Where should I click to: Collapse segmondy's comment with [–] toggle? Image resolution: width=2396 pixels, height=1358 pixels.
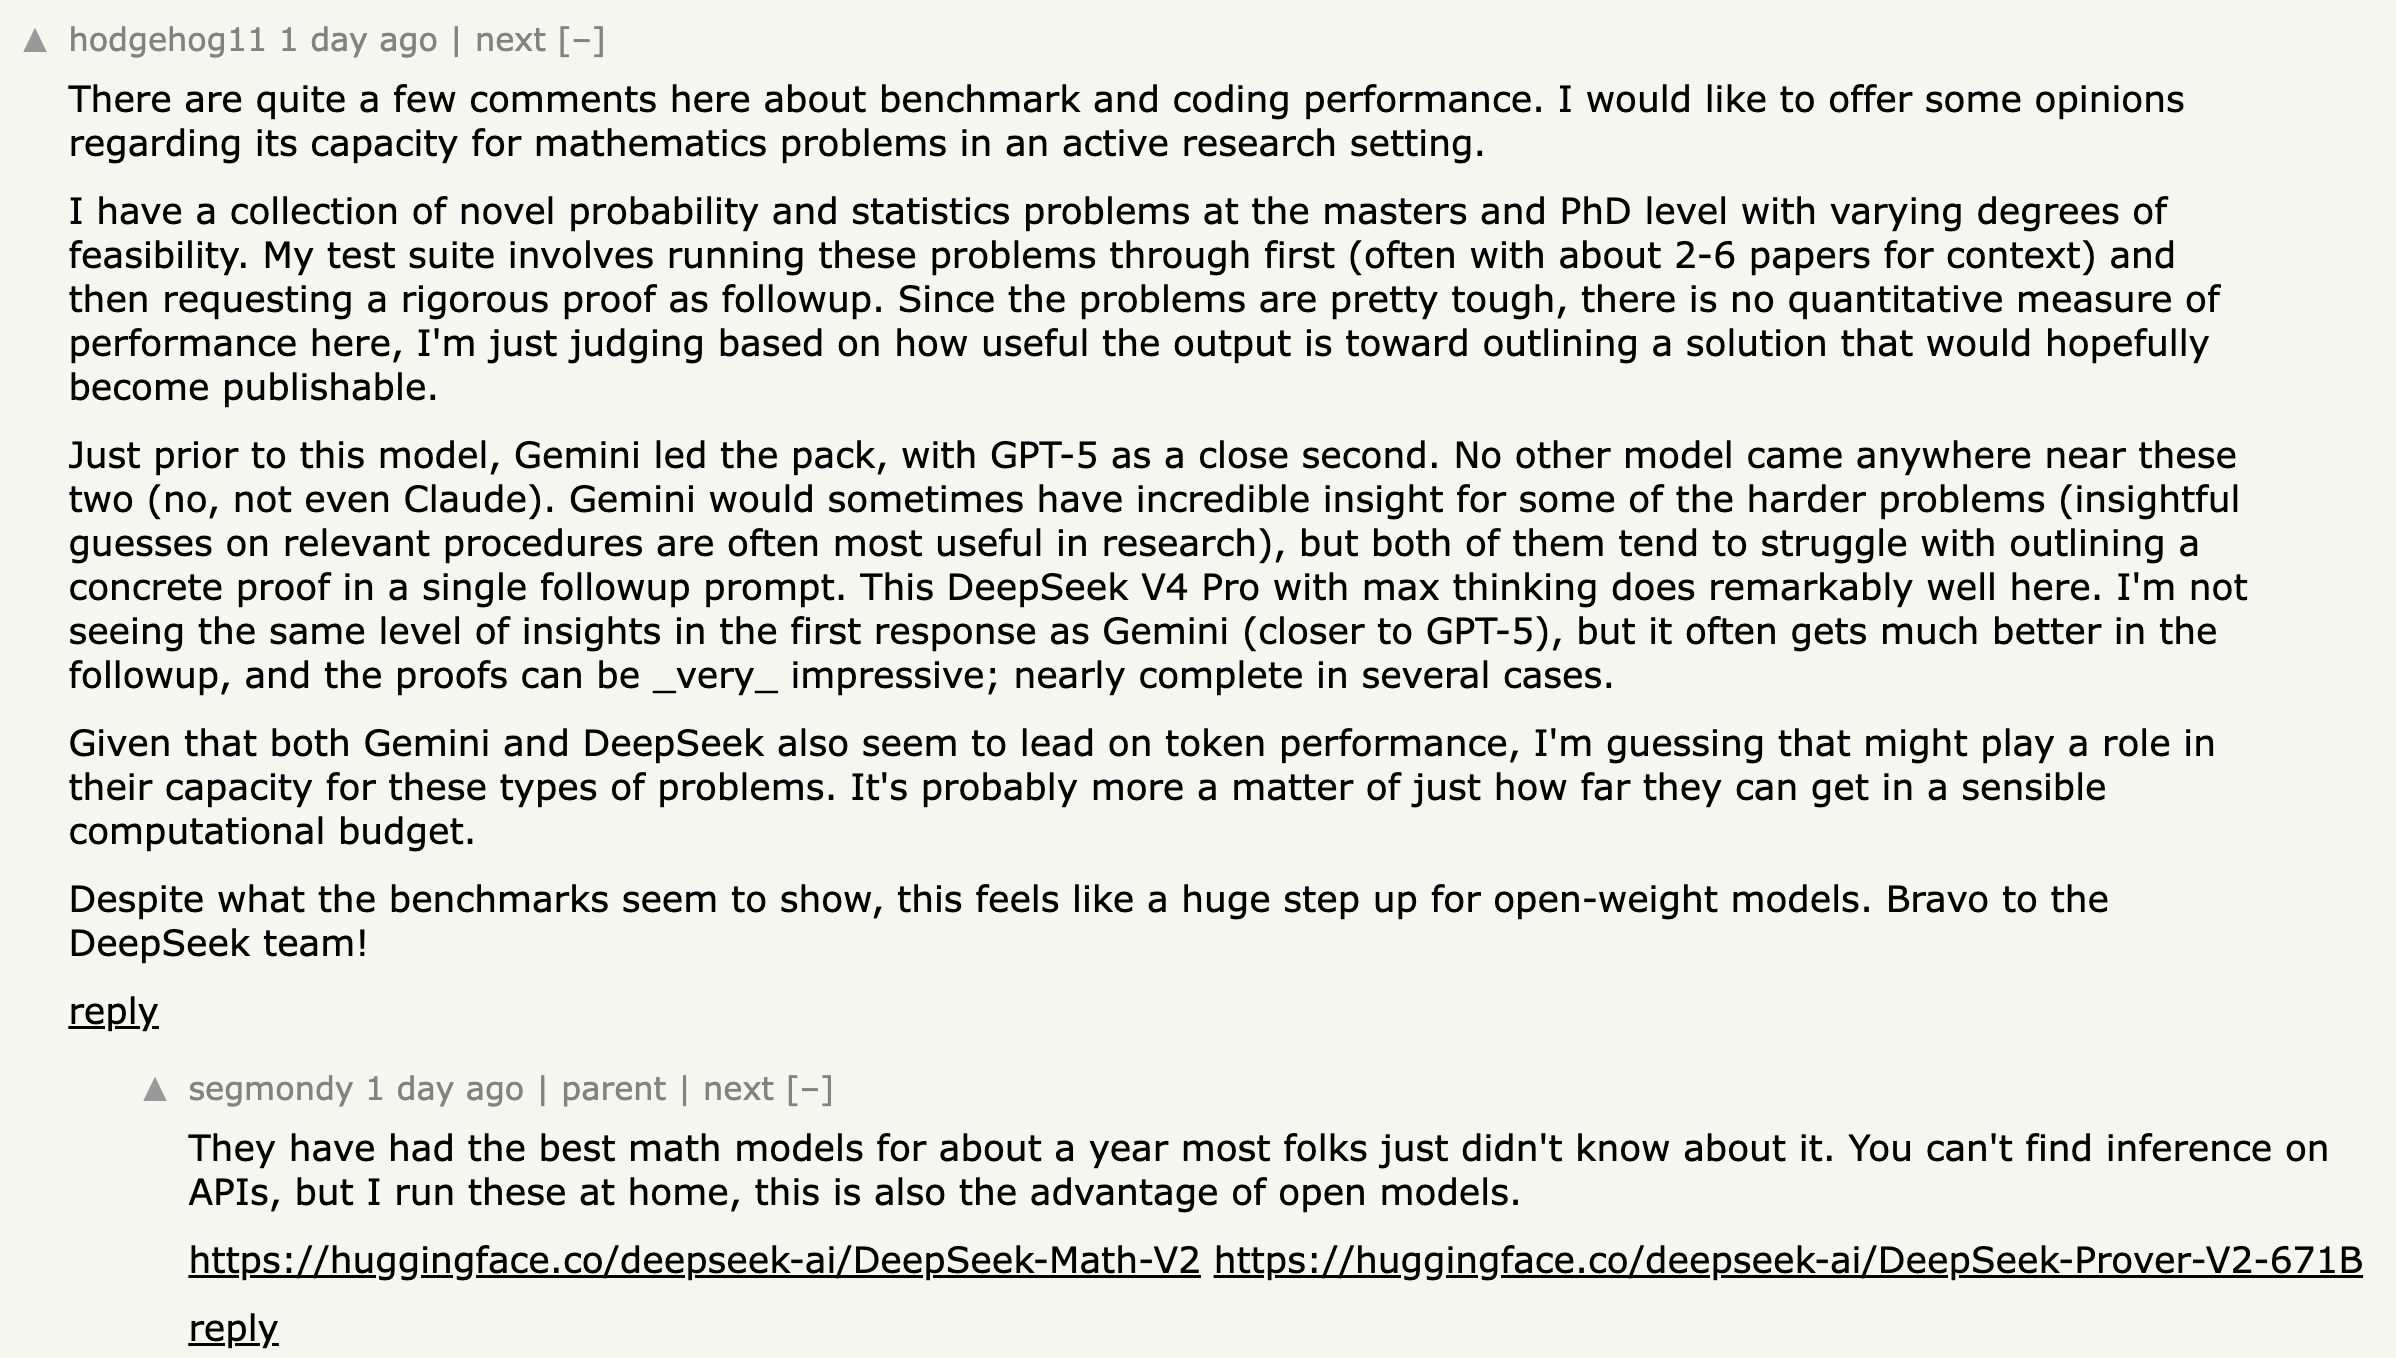[810, 1088]
